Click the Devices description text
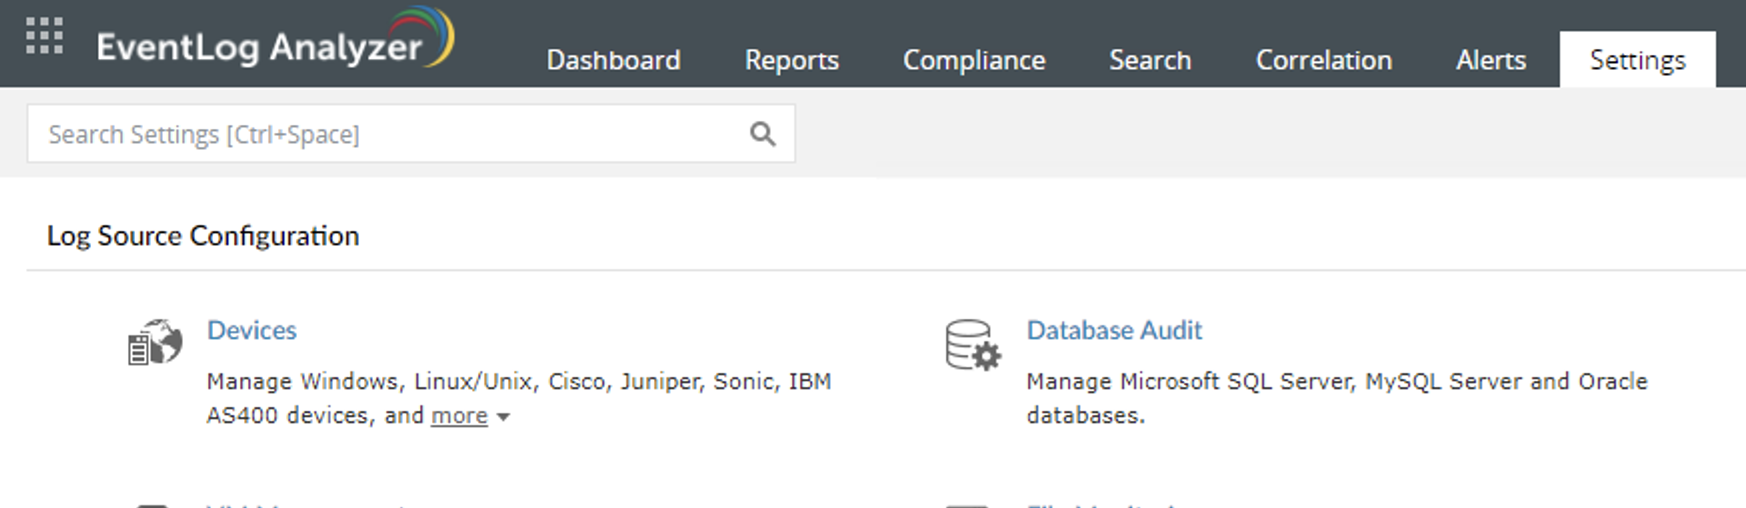This screenshot has height=508, width=1746. 518,382
